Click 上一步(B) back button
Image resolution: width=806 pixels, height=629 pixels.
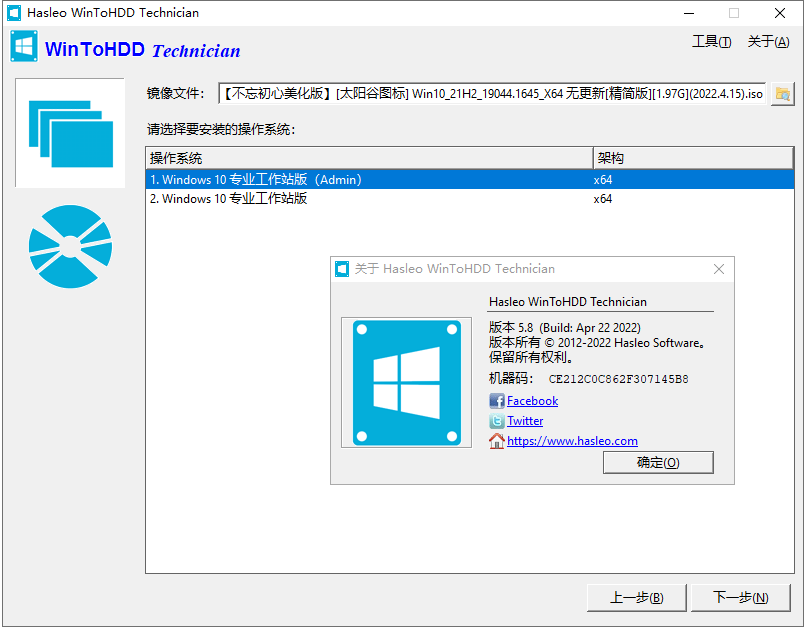click(x=636, y=598)
